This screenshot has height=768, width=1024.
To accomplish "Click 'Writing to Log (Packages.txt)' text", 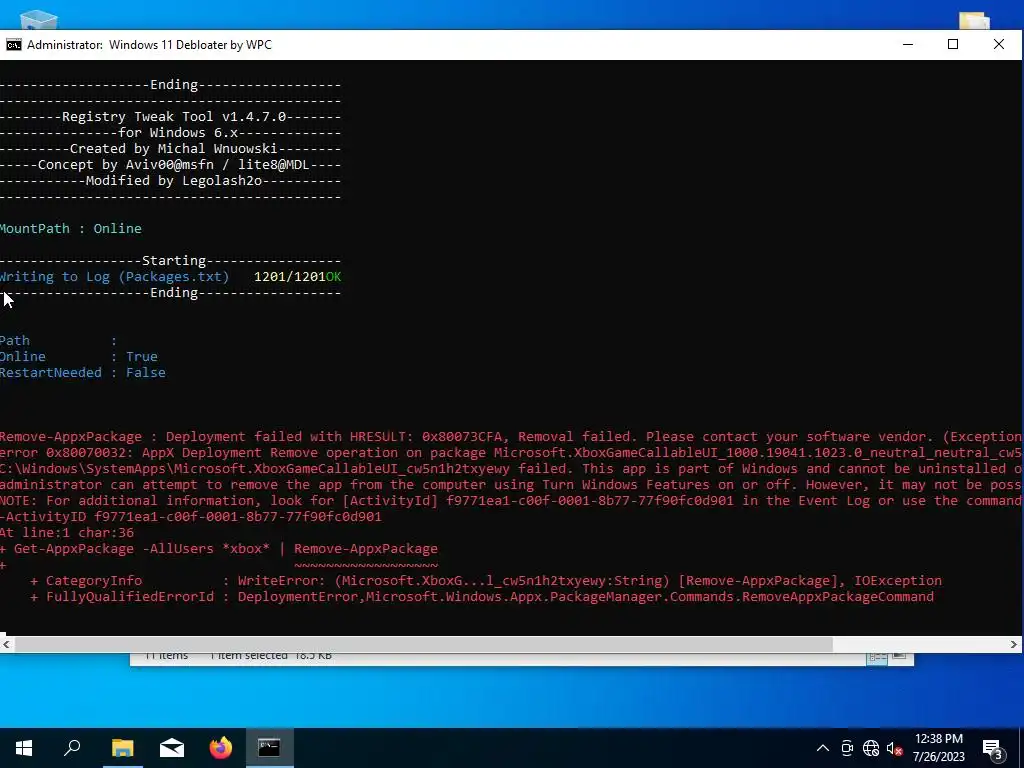I will (x=114, y=277).
